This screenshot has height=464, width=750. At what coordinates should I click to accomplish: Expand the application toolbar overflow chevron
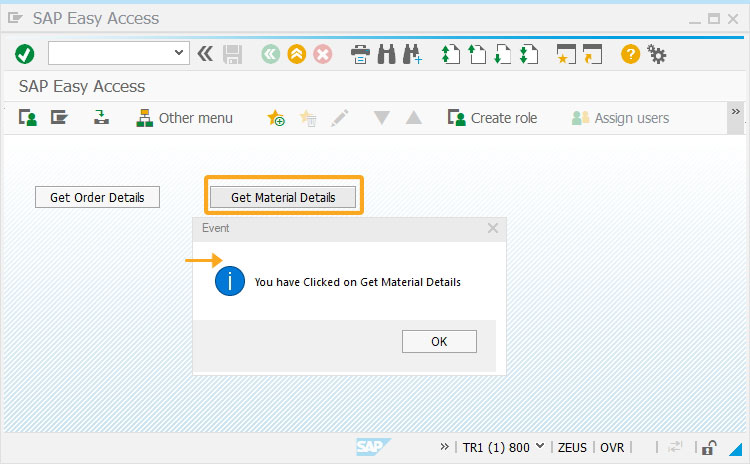(736, 111)
